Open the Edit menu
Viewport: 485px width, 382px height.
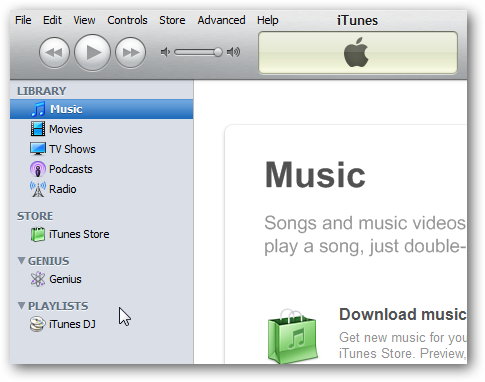52,20
